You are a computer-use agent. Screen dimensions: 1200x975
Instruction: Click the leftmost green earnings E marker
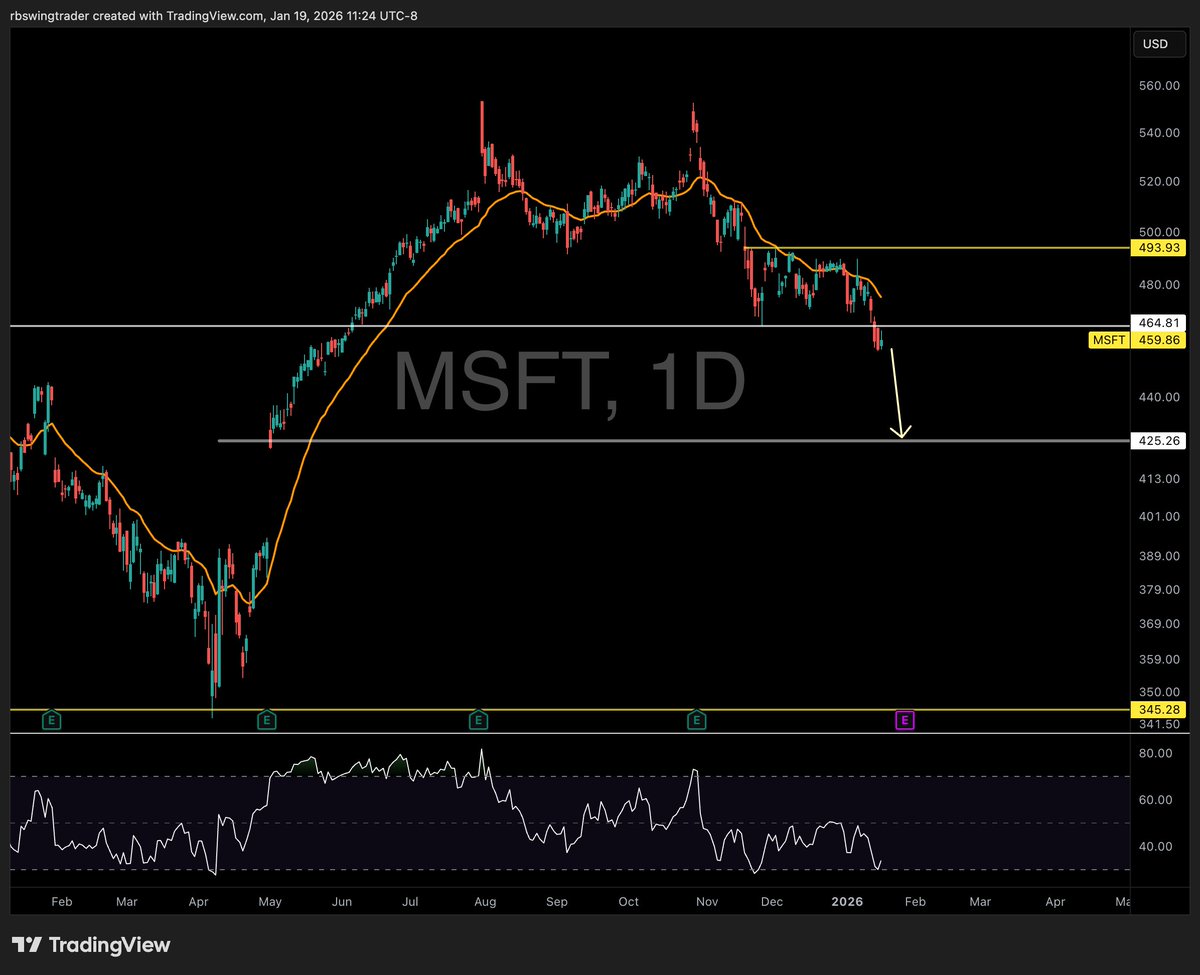(x=52, y=719)
